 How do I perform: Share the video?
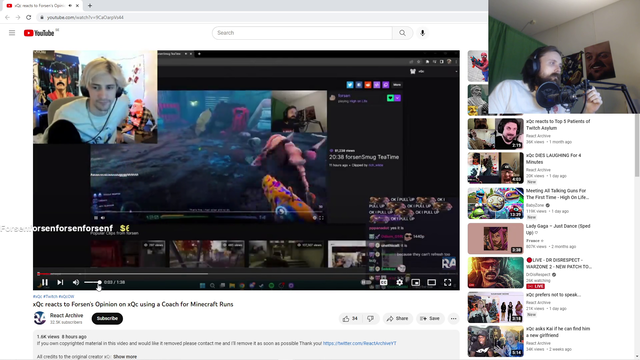tap(398, 318)
